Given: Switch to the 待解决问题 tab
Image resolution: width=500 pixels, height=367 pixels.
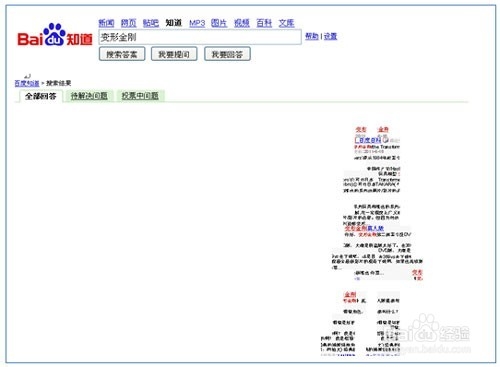Looking at the screenshot, I should click(89, 96).
